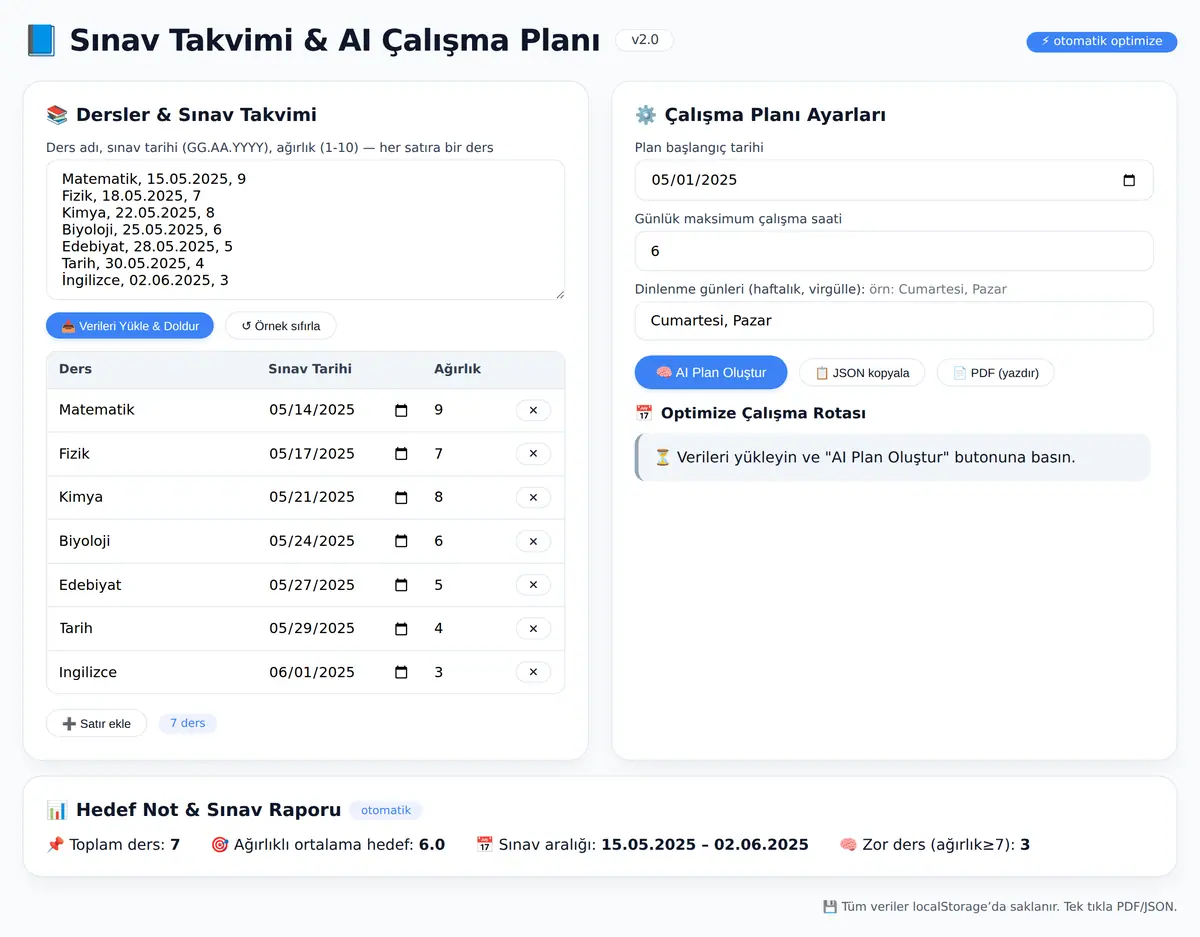1200x937 pixels.
Task: Click the Toplam ders: 7 text
Action: click(x=113, y=845)
